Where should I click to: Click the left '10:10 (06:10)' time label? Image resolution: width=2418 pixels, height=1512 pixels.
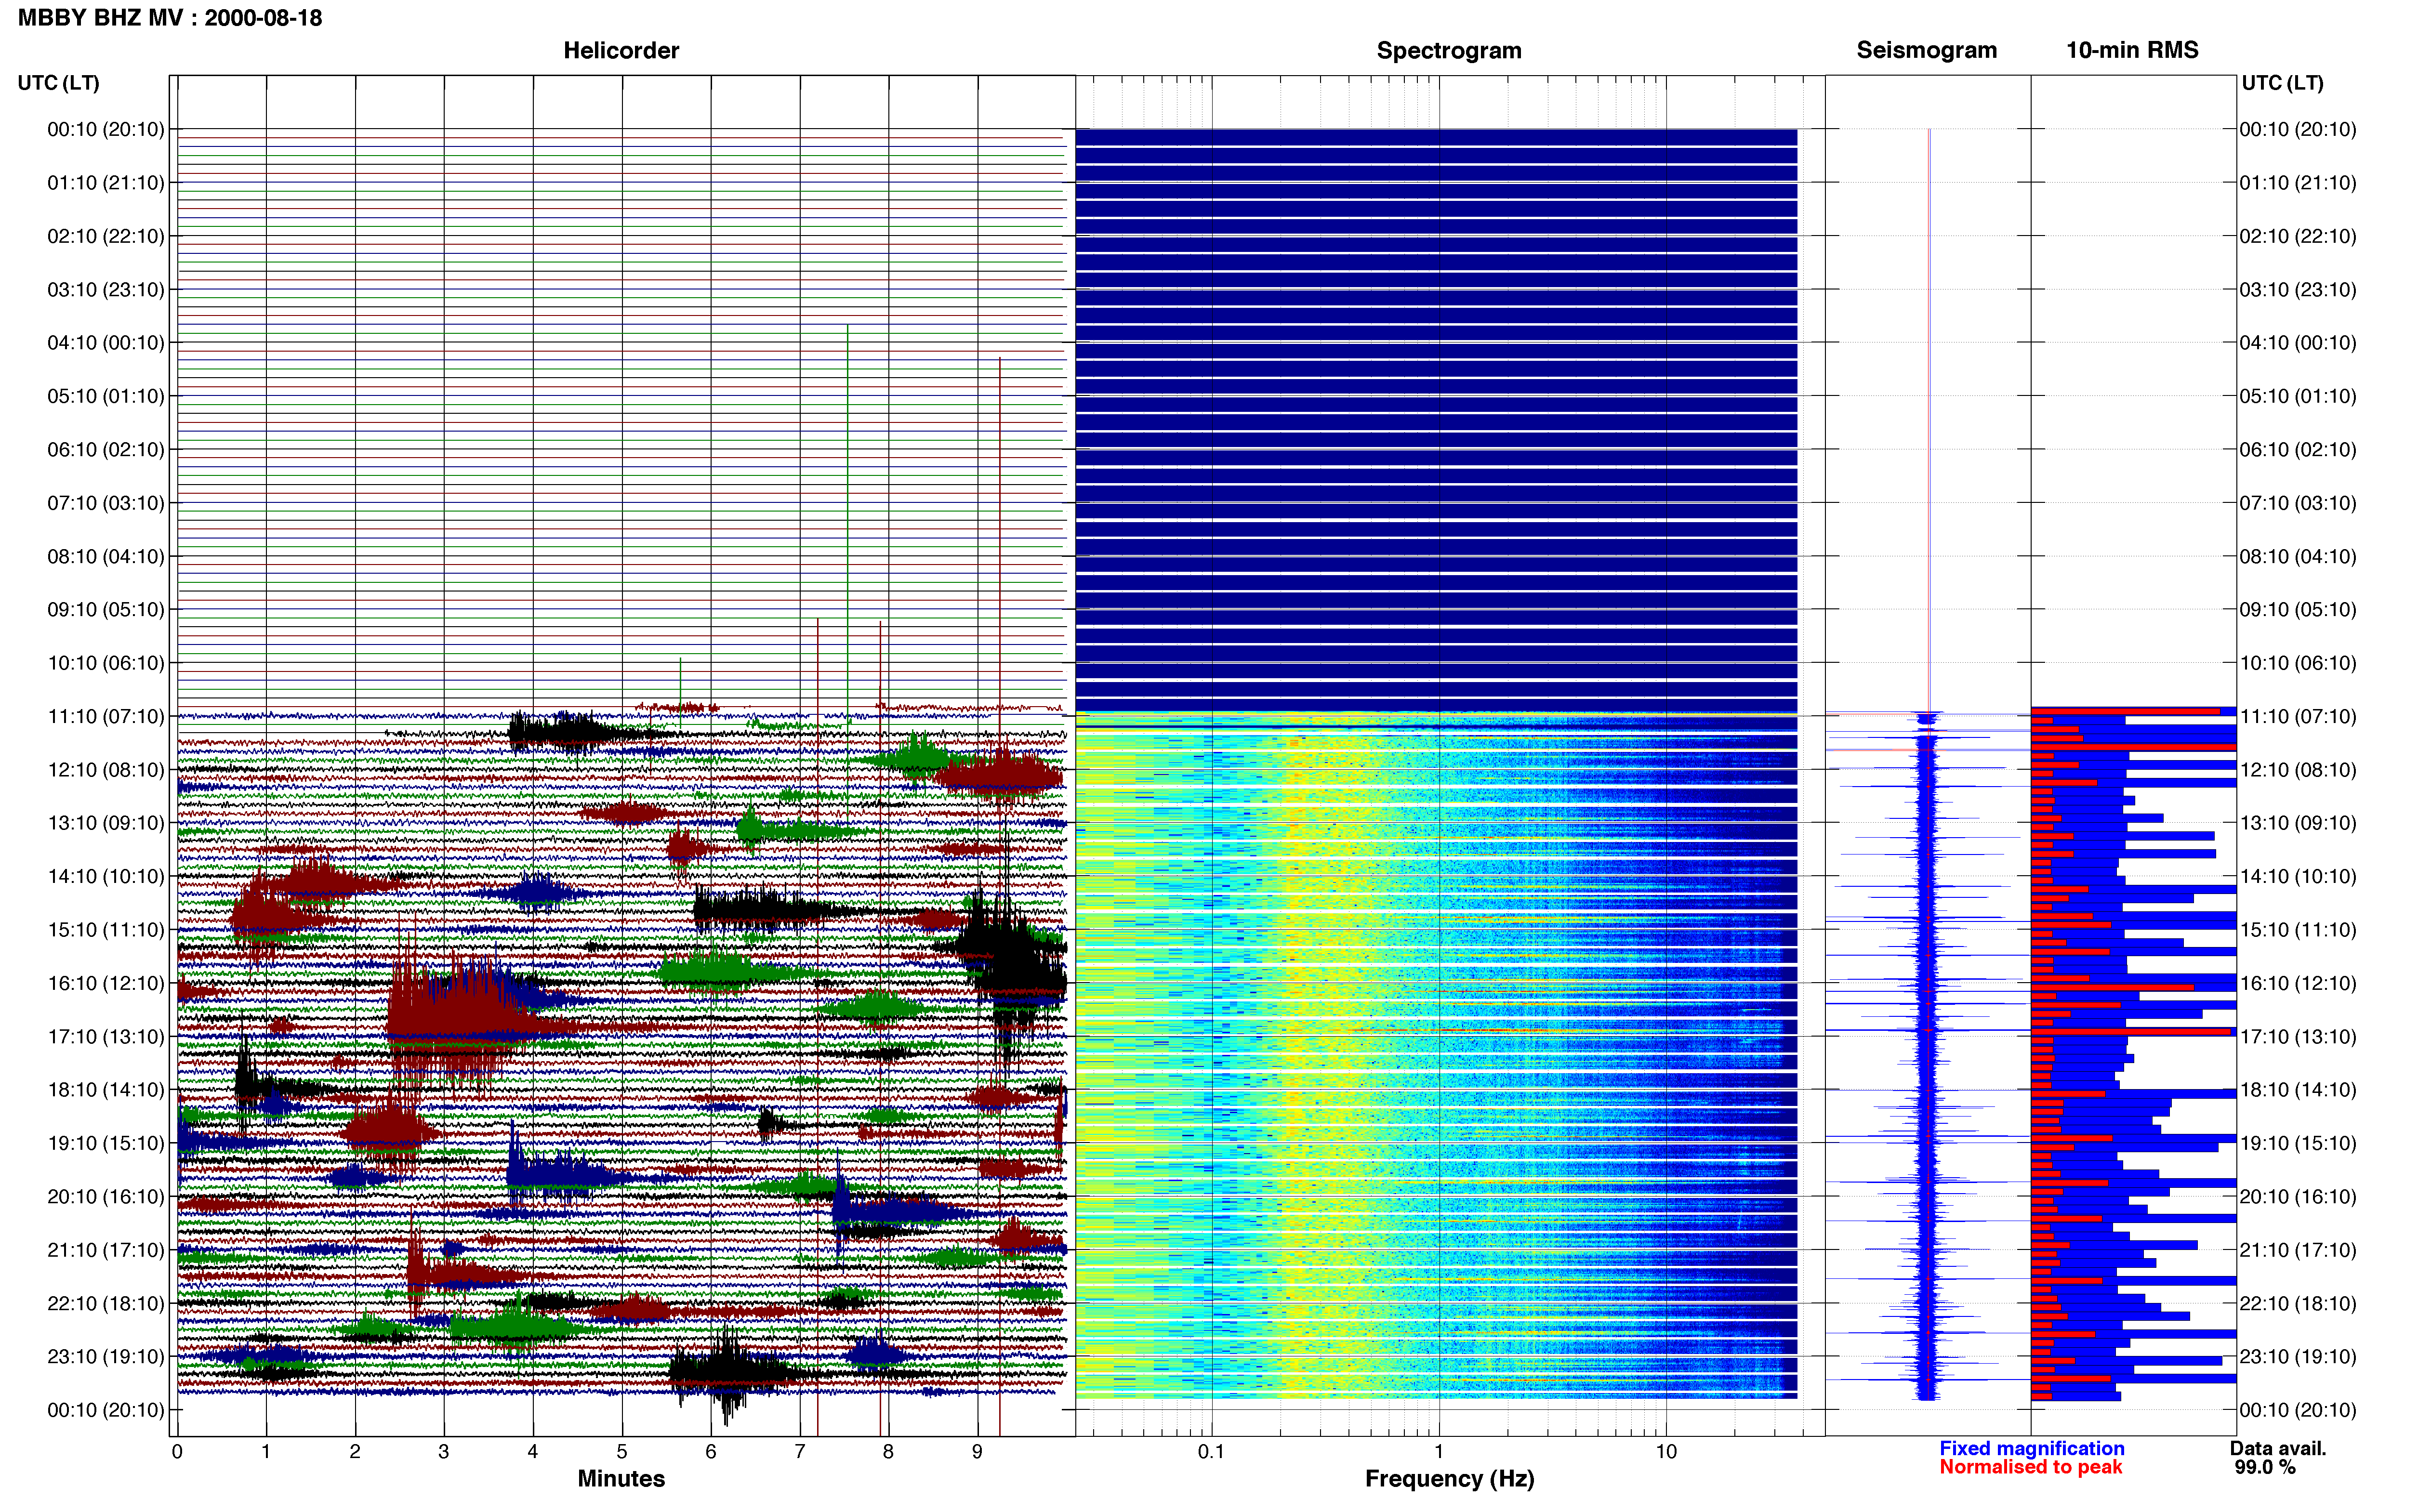pyautogui.click(x=106, y=663)
